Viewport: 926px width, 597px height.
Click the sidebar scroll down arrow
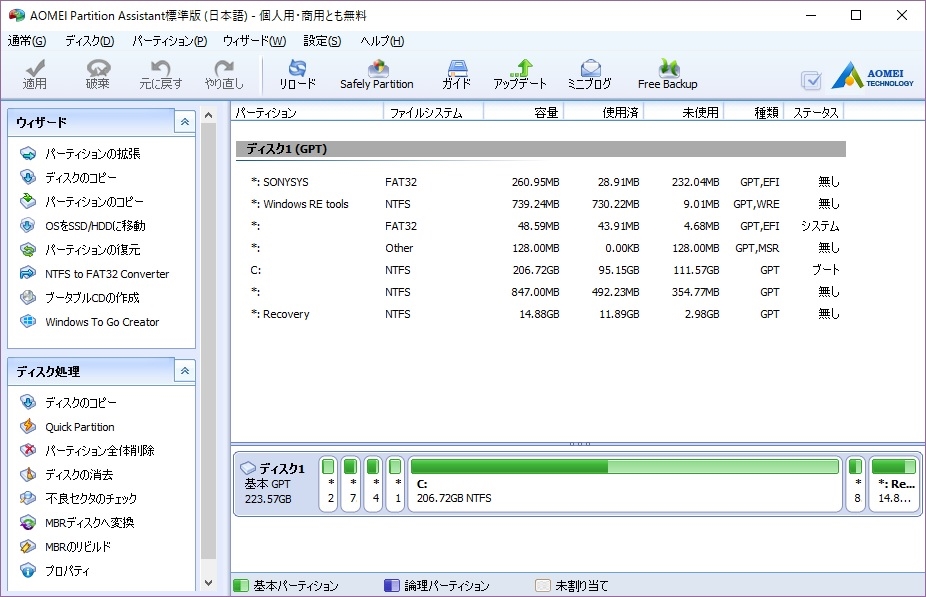208,583
